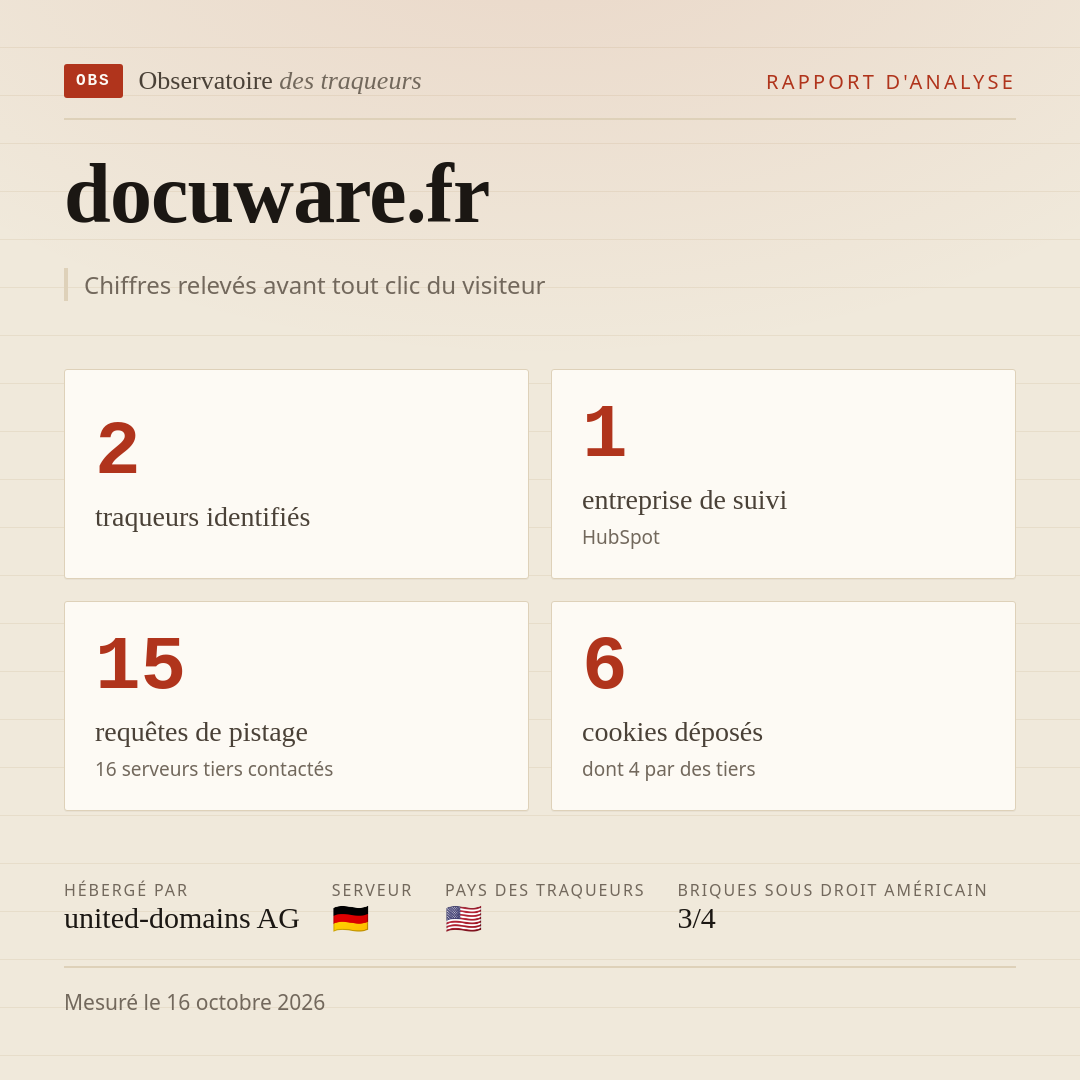The width and height of the screenshot is (1080, 1080).
Task: Click the 'SERVEUR' label
Action: [372, 890]
